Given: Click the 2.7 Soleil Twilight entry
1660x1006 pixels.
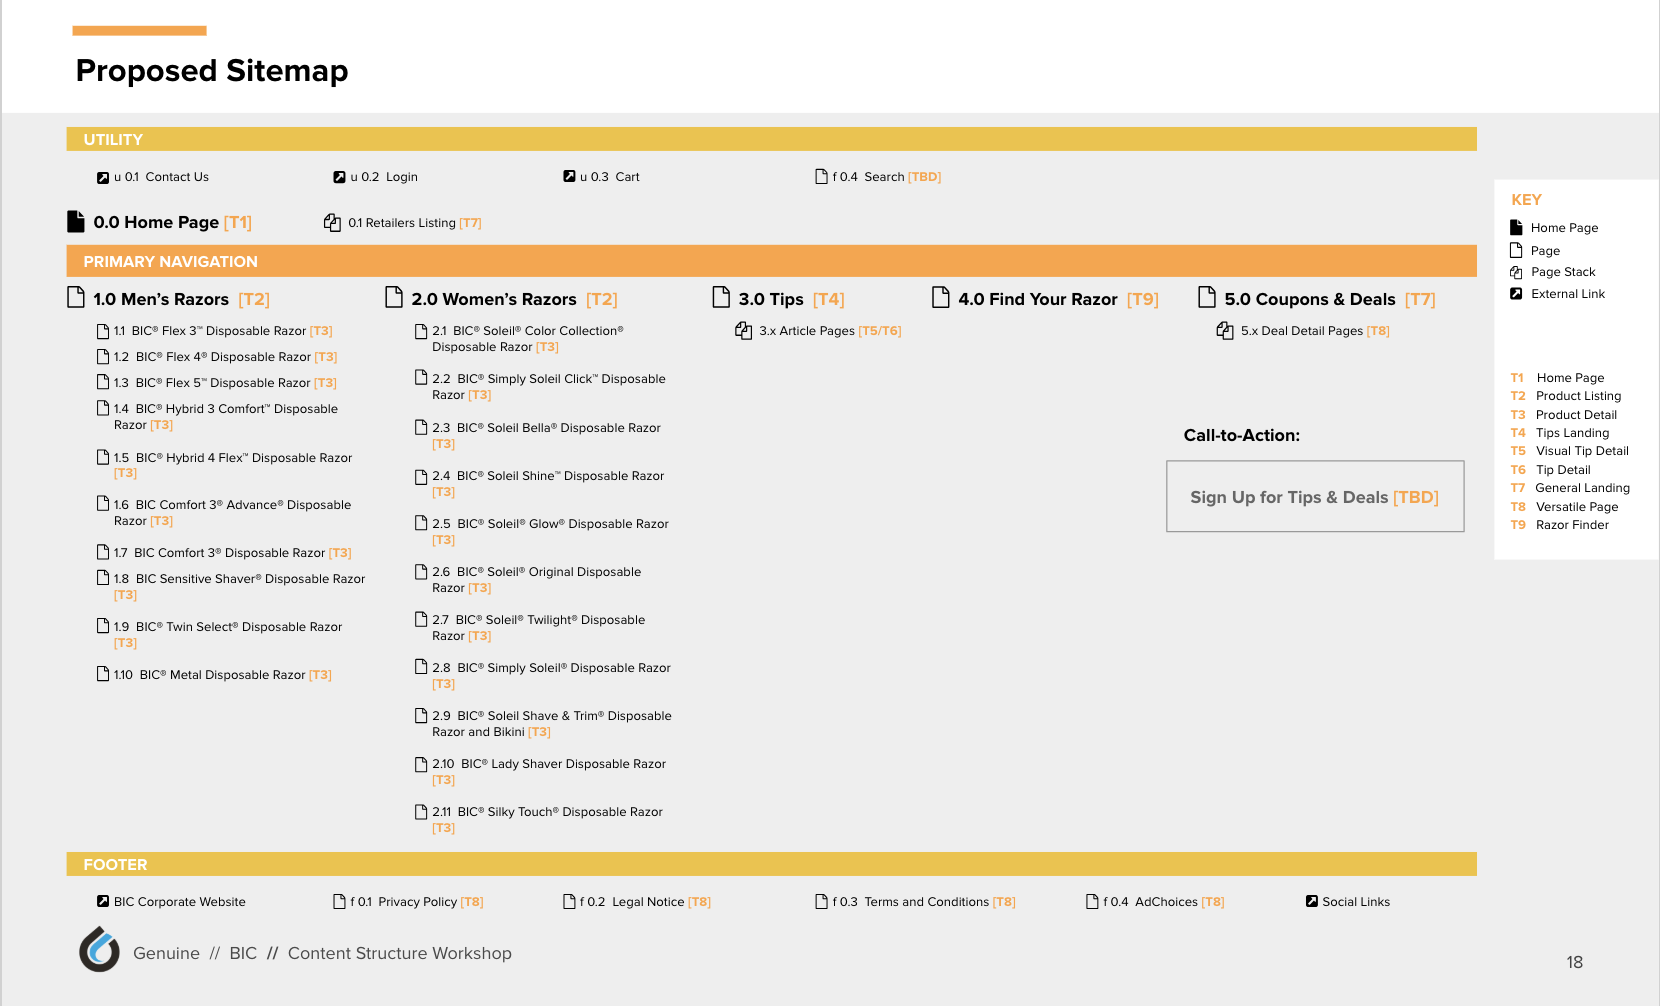Looking at the screenshot, I should point(538,628).
